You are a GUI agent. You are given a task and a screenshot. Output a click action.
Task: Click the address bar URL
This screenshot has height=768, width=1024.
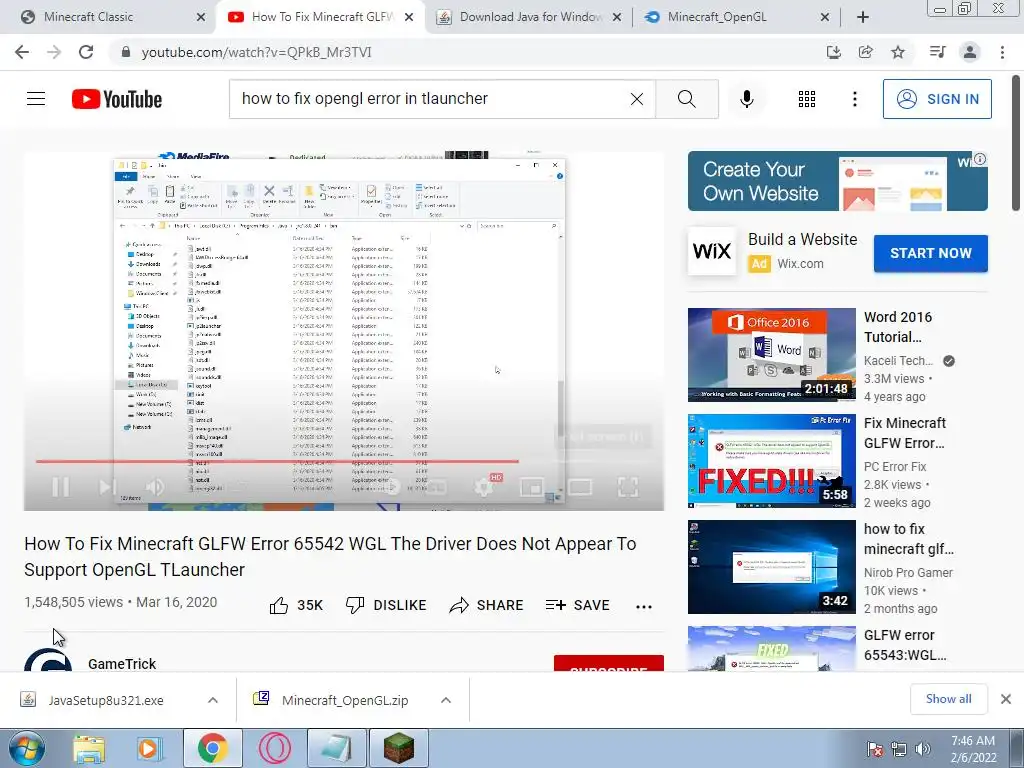tap(257, 52)
